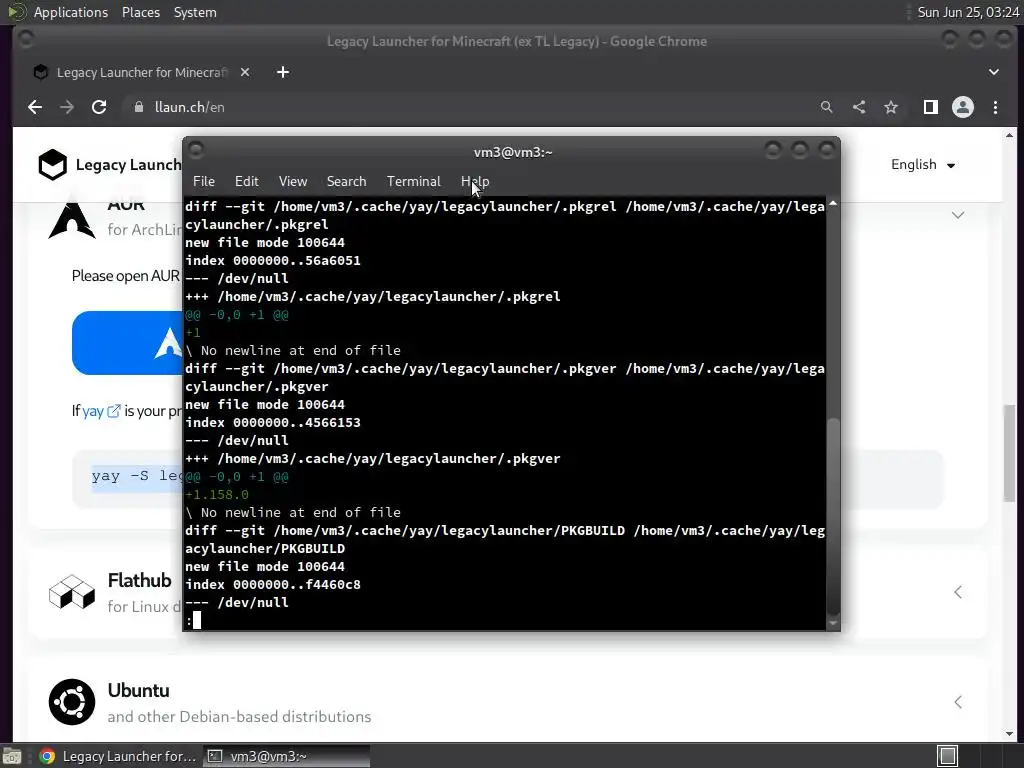Switch to Legacy Launcher taskbar button

coord(118,756)
